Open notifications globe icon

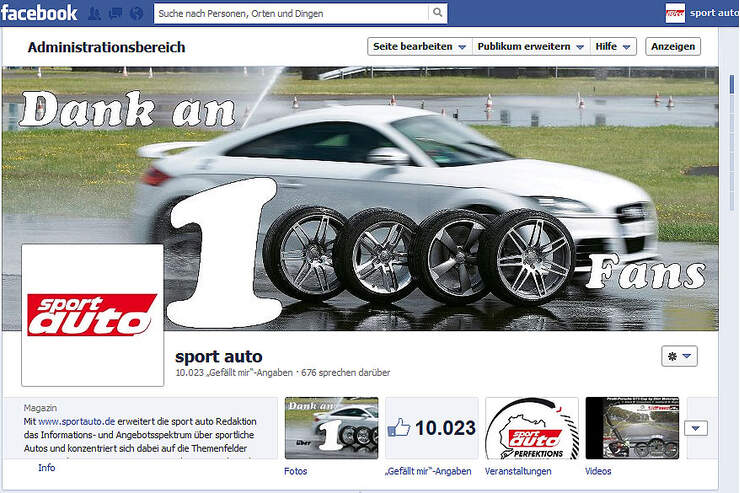(x=136, y=13)
